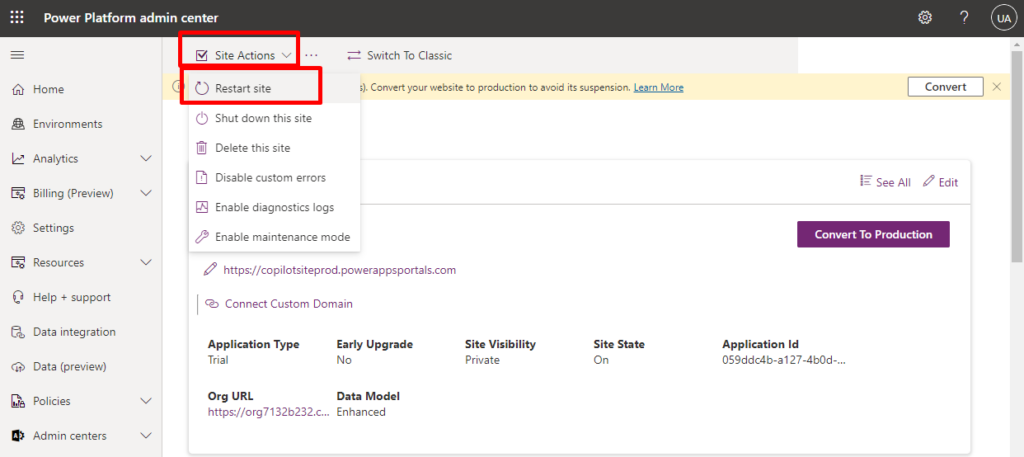The image size is (1024, 457).
Task: Click the Switch To Classic arrows icon
Action: click(353, 55)
